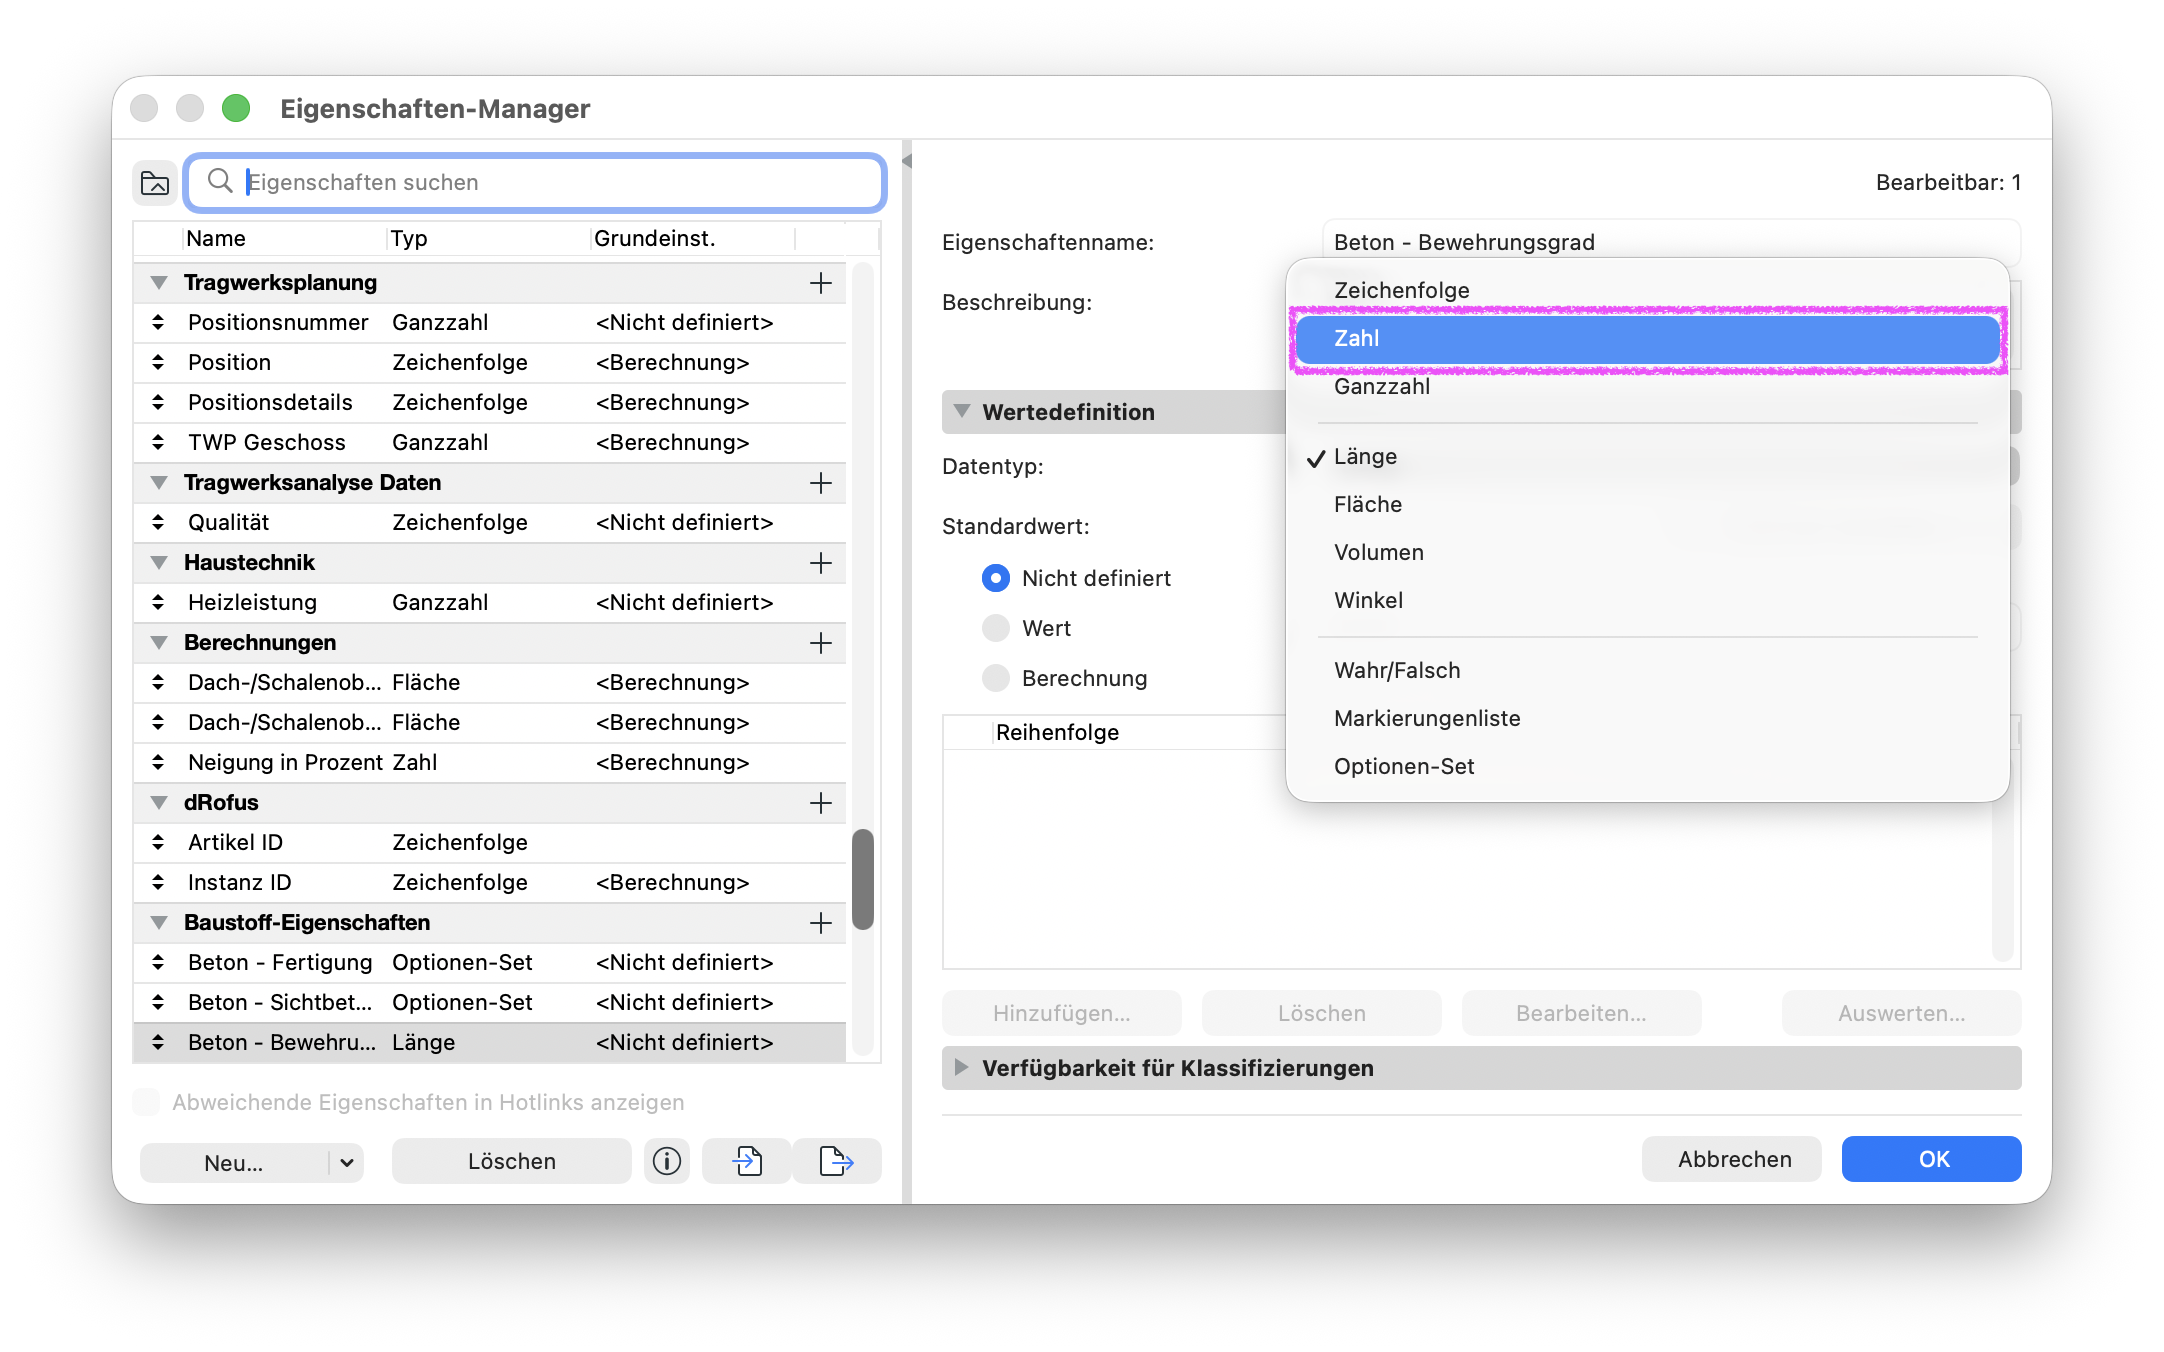This screenshot has height=1352, width=2164.
Task: Choose Ganzzahl from datatype menu
Action: click(1647, 386)
